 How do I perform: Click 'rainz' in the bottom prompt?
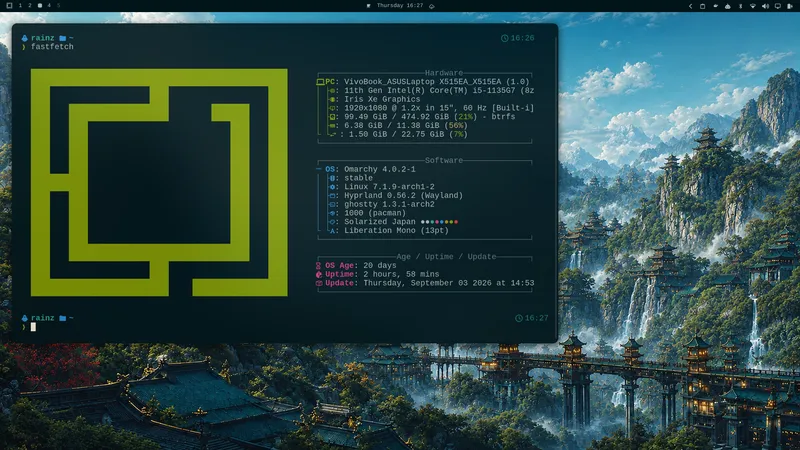click(42, 318)
